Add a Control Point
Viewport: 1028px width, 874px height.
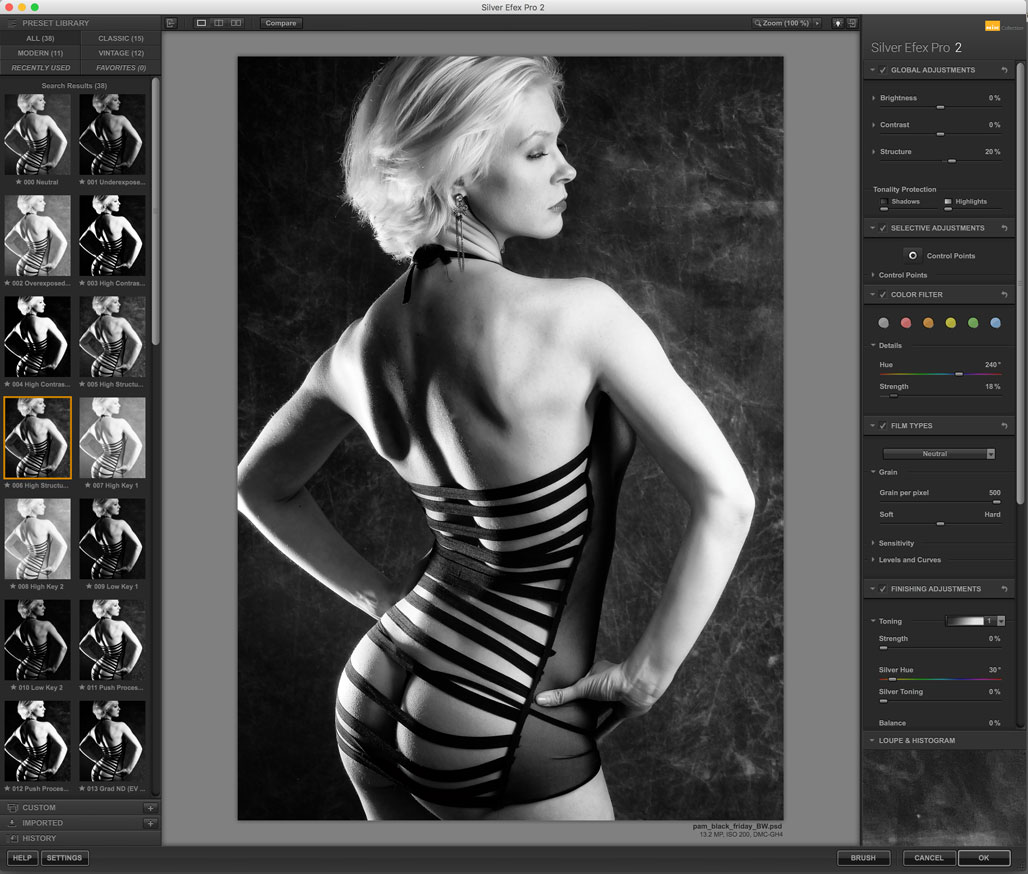tap(912, 256)
